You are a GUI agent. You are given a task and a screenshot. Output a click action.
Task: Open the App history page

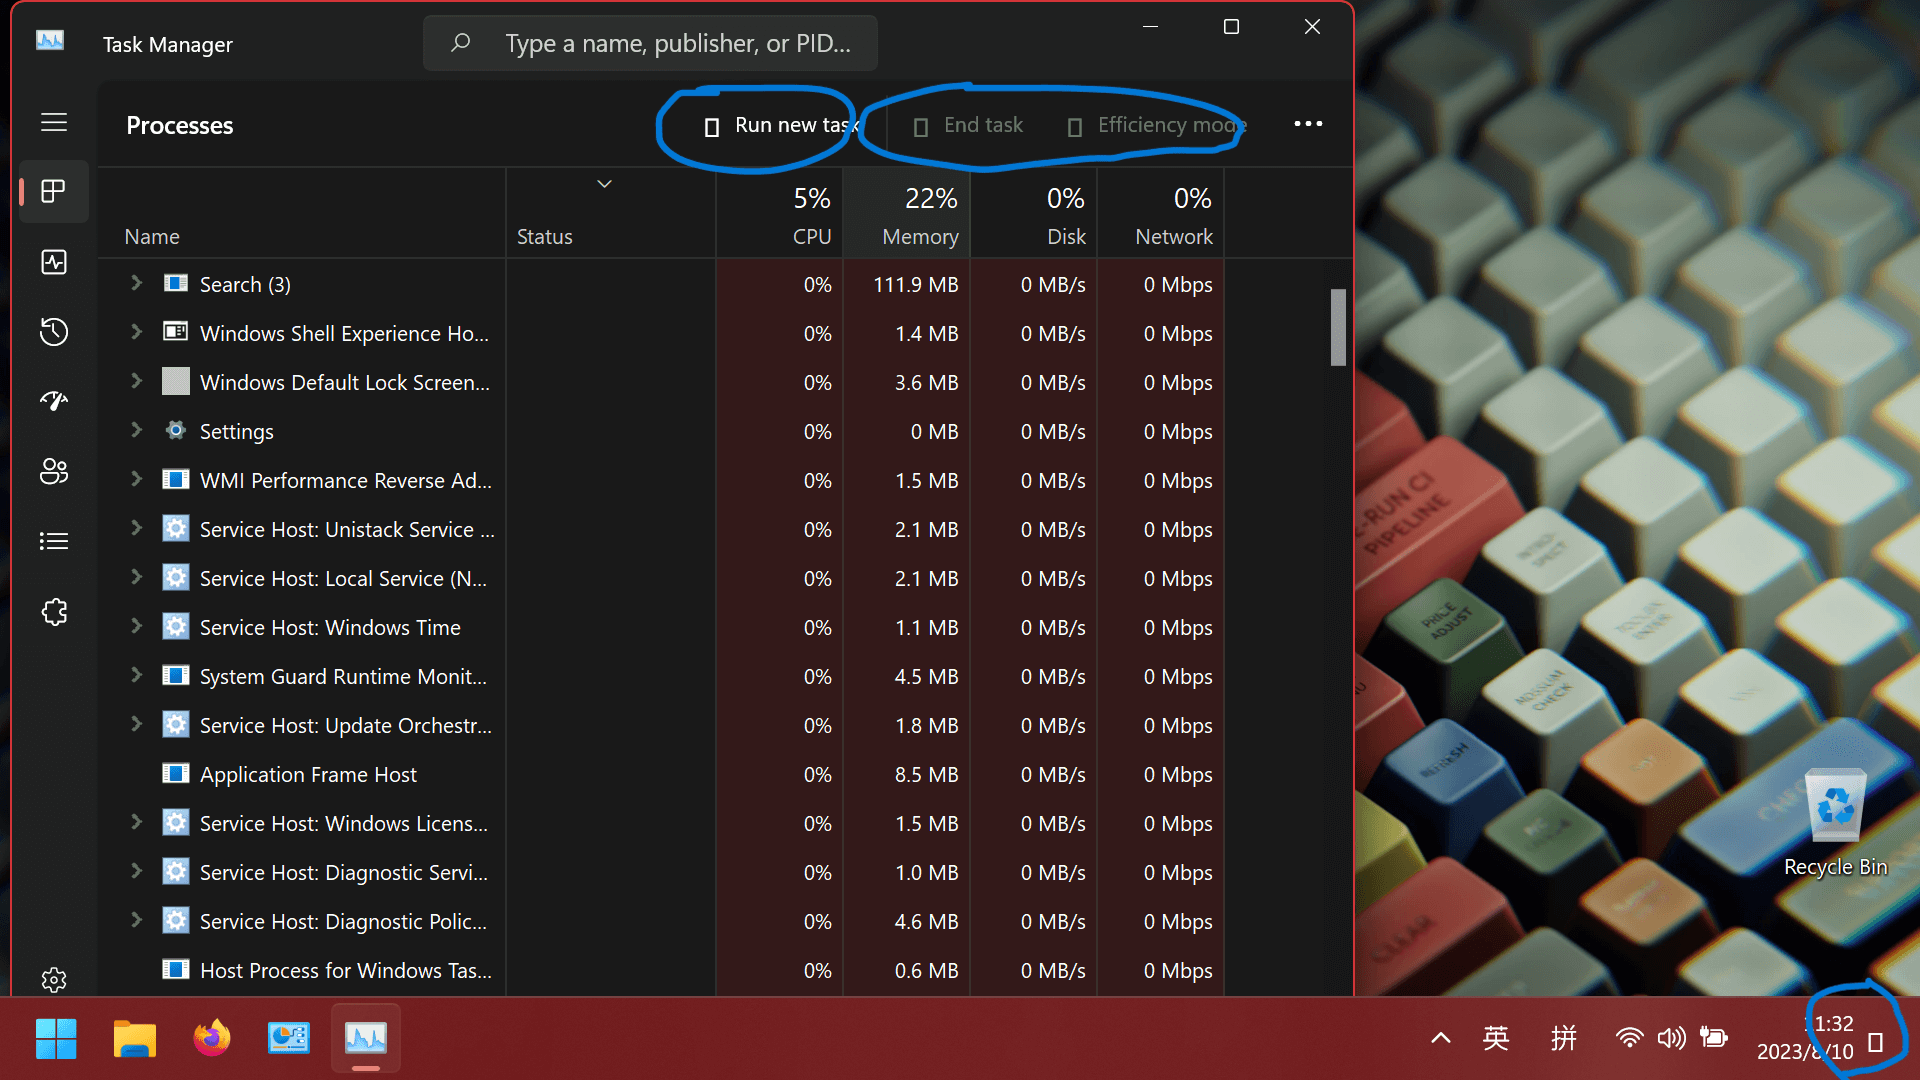tap(54, 332)
